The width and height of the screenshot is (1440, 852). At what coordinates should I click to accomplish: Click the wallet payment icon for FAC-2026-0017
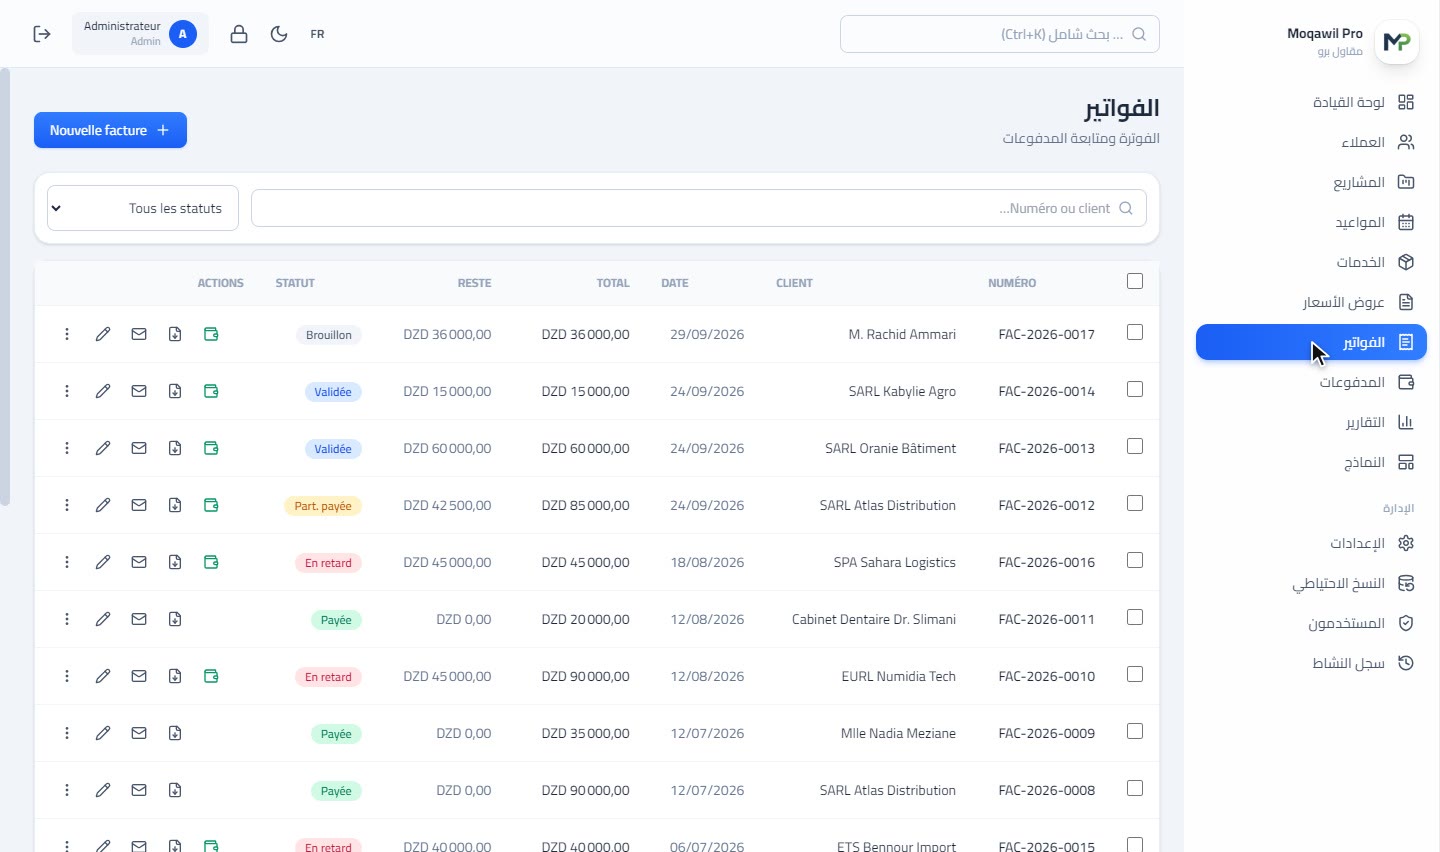pos(211,334)
